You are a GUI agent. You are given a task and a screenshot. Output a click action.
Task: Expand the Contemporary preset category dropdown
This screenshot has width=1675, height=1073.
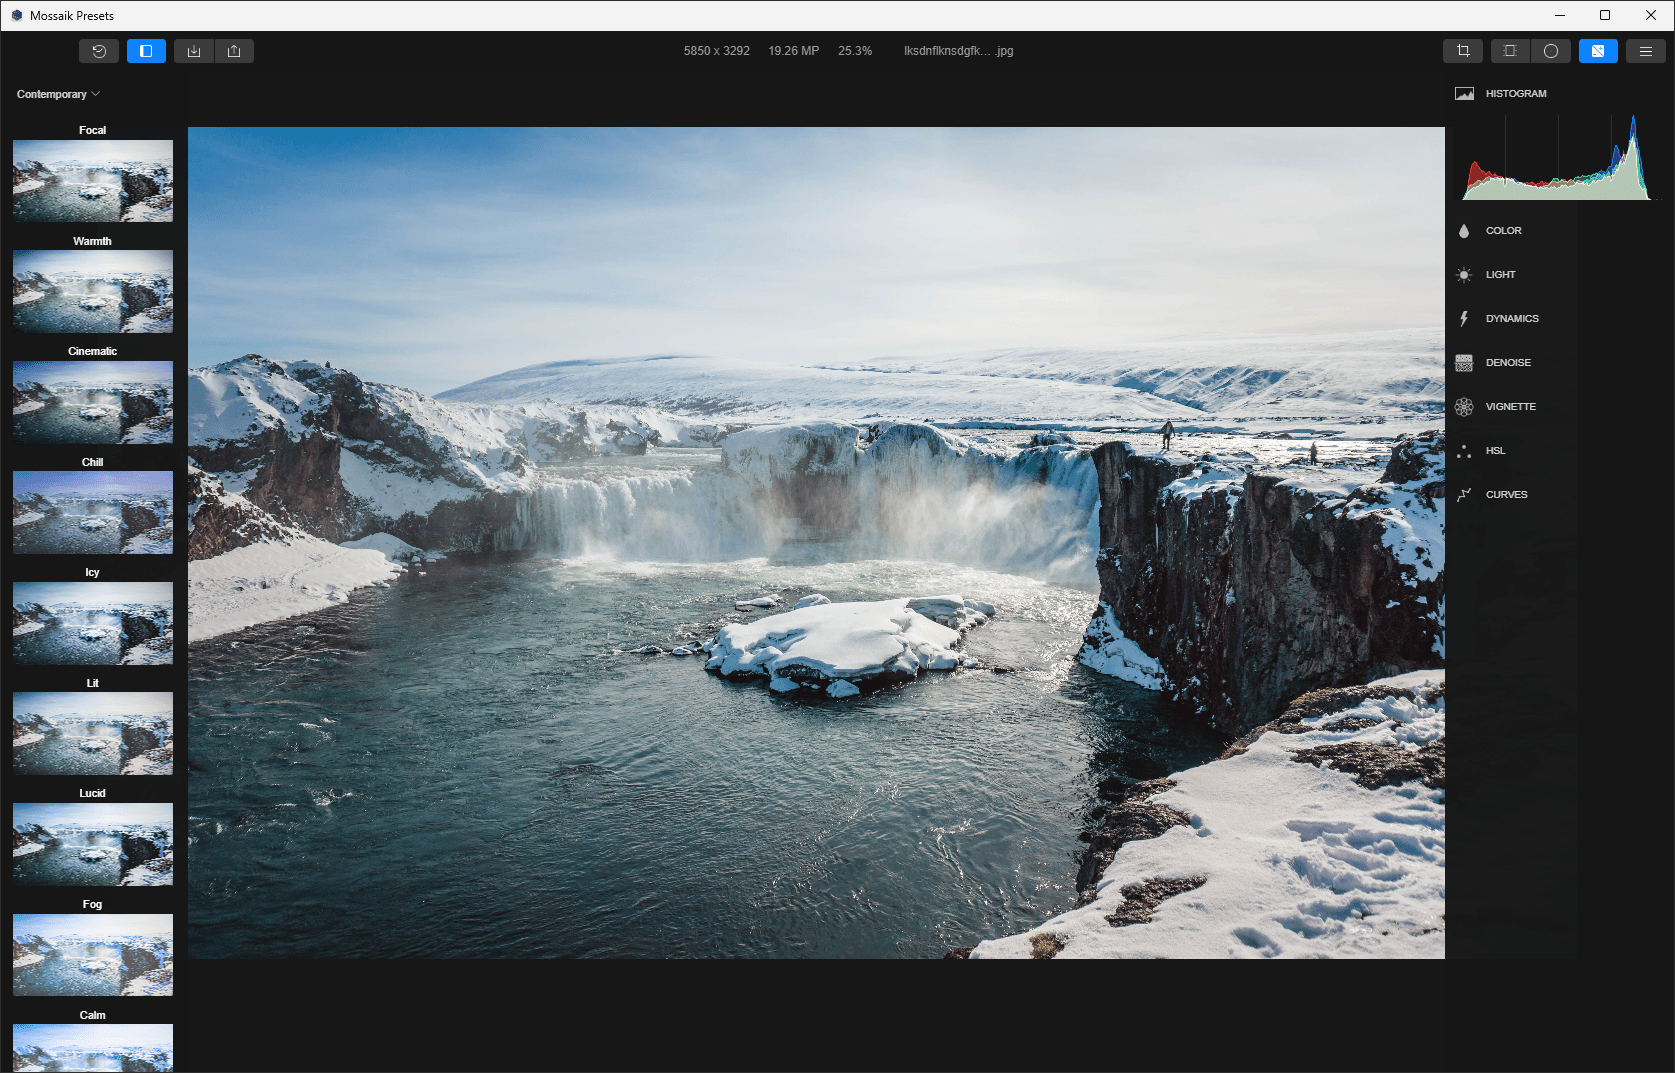58,94
